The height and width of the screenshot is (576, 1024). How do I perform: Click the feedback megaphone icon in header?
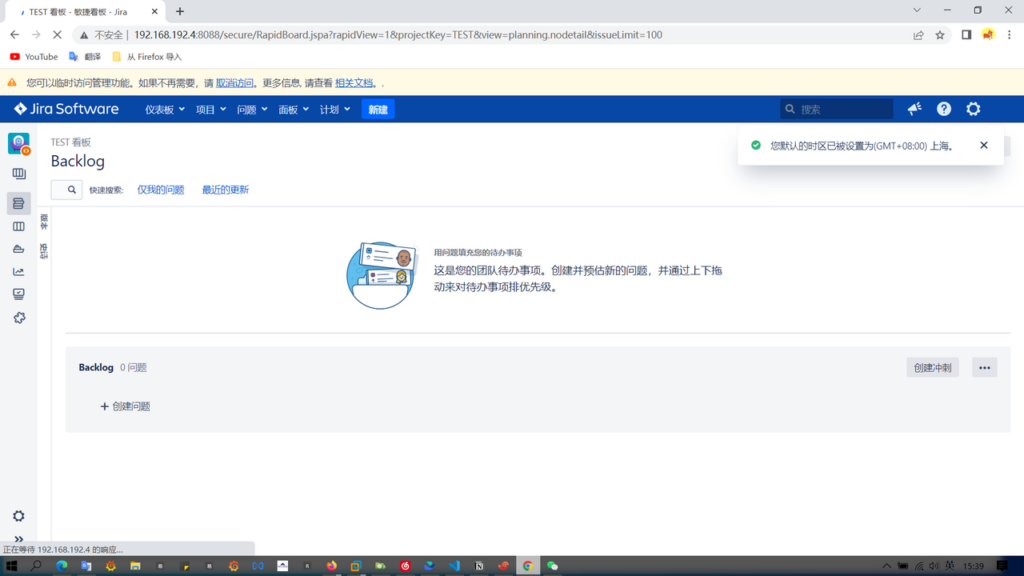point(914,109)
